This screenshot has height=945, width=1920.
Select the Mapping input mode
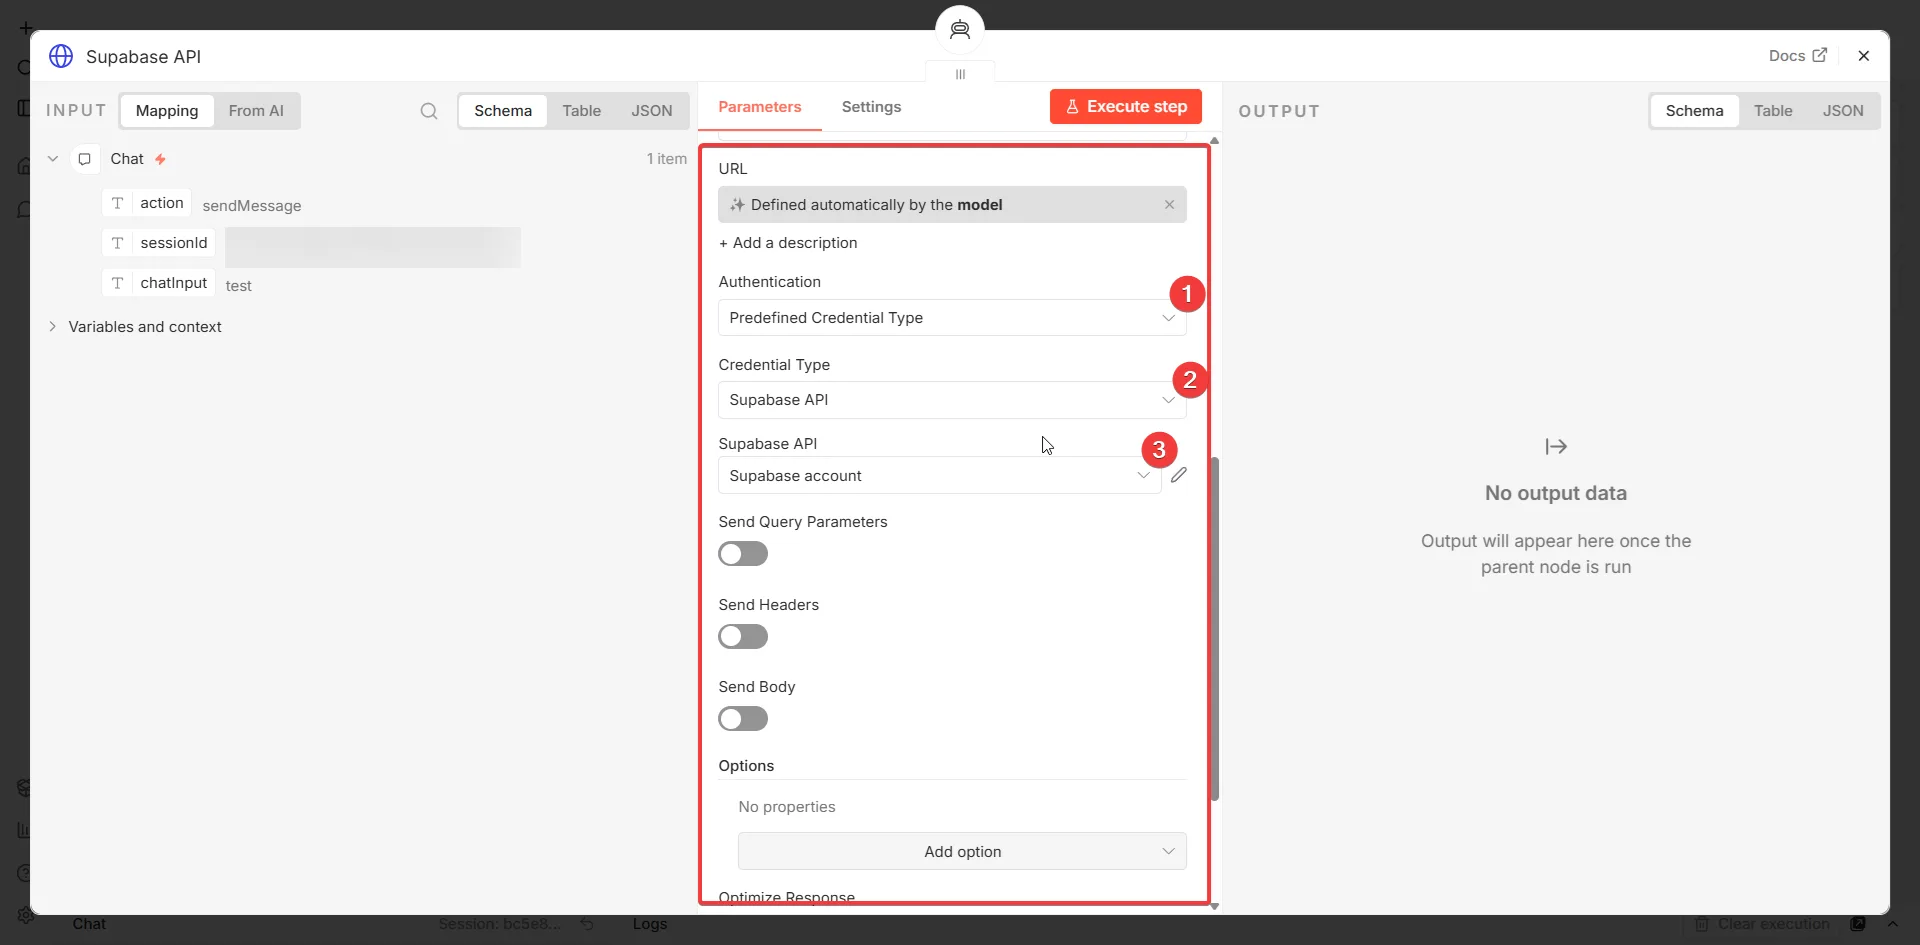click(x=167, y=111)
